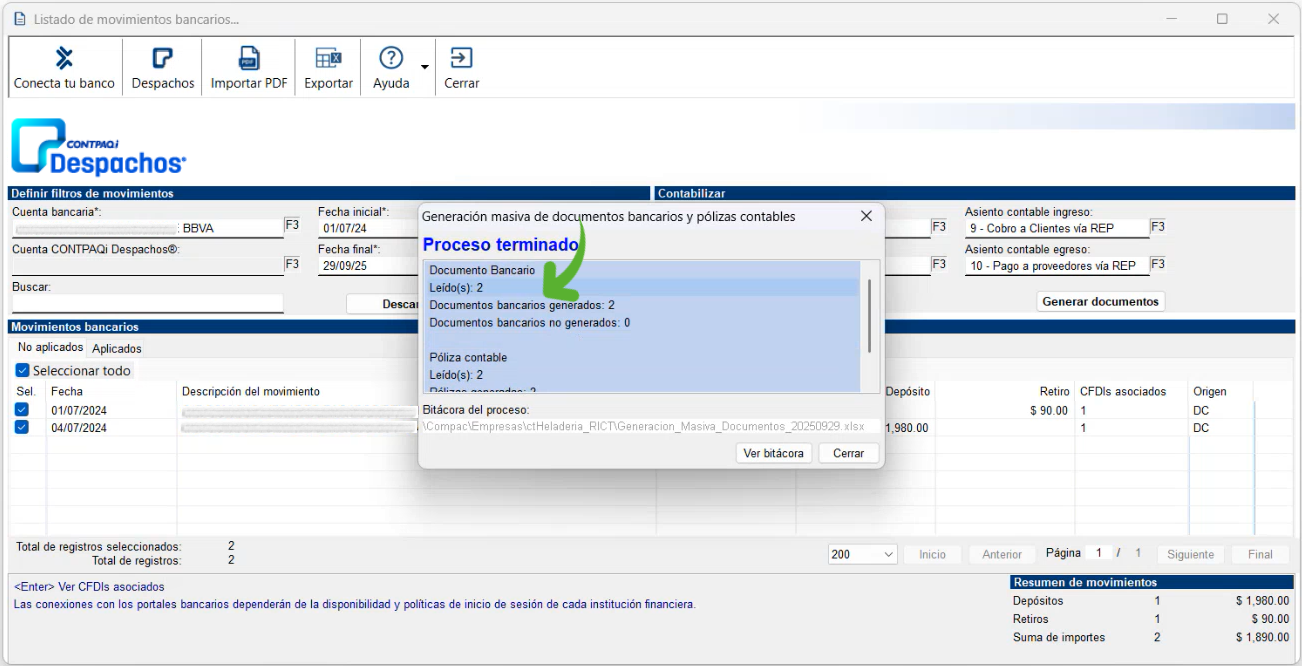
Task: Open the Ayuda help icon
Action: coord(391,58)
